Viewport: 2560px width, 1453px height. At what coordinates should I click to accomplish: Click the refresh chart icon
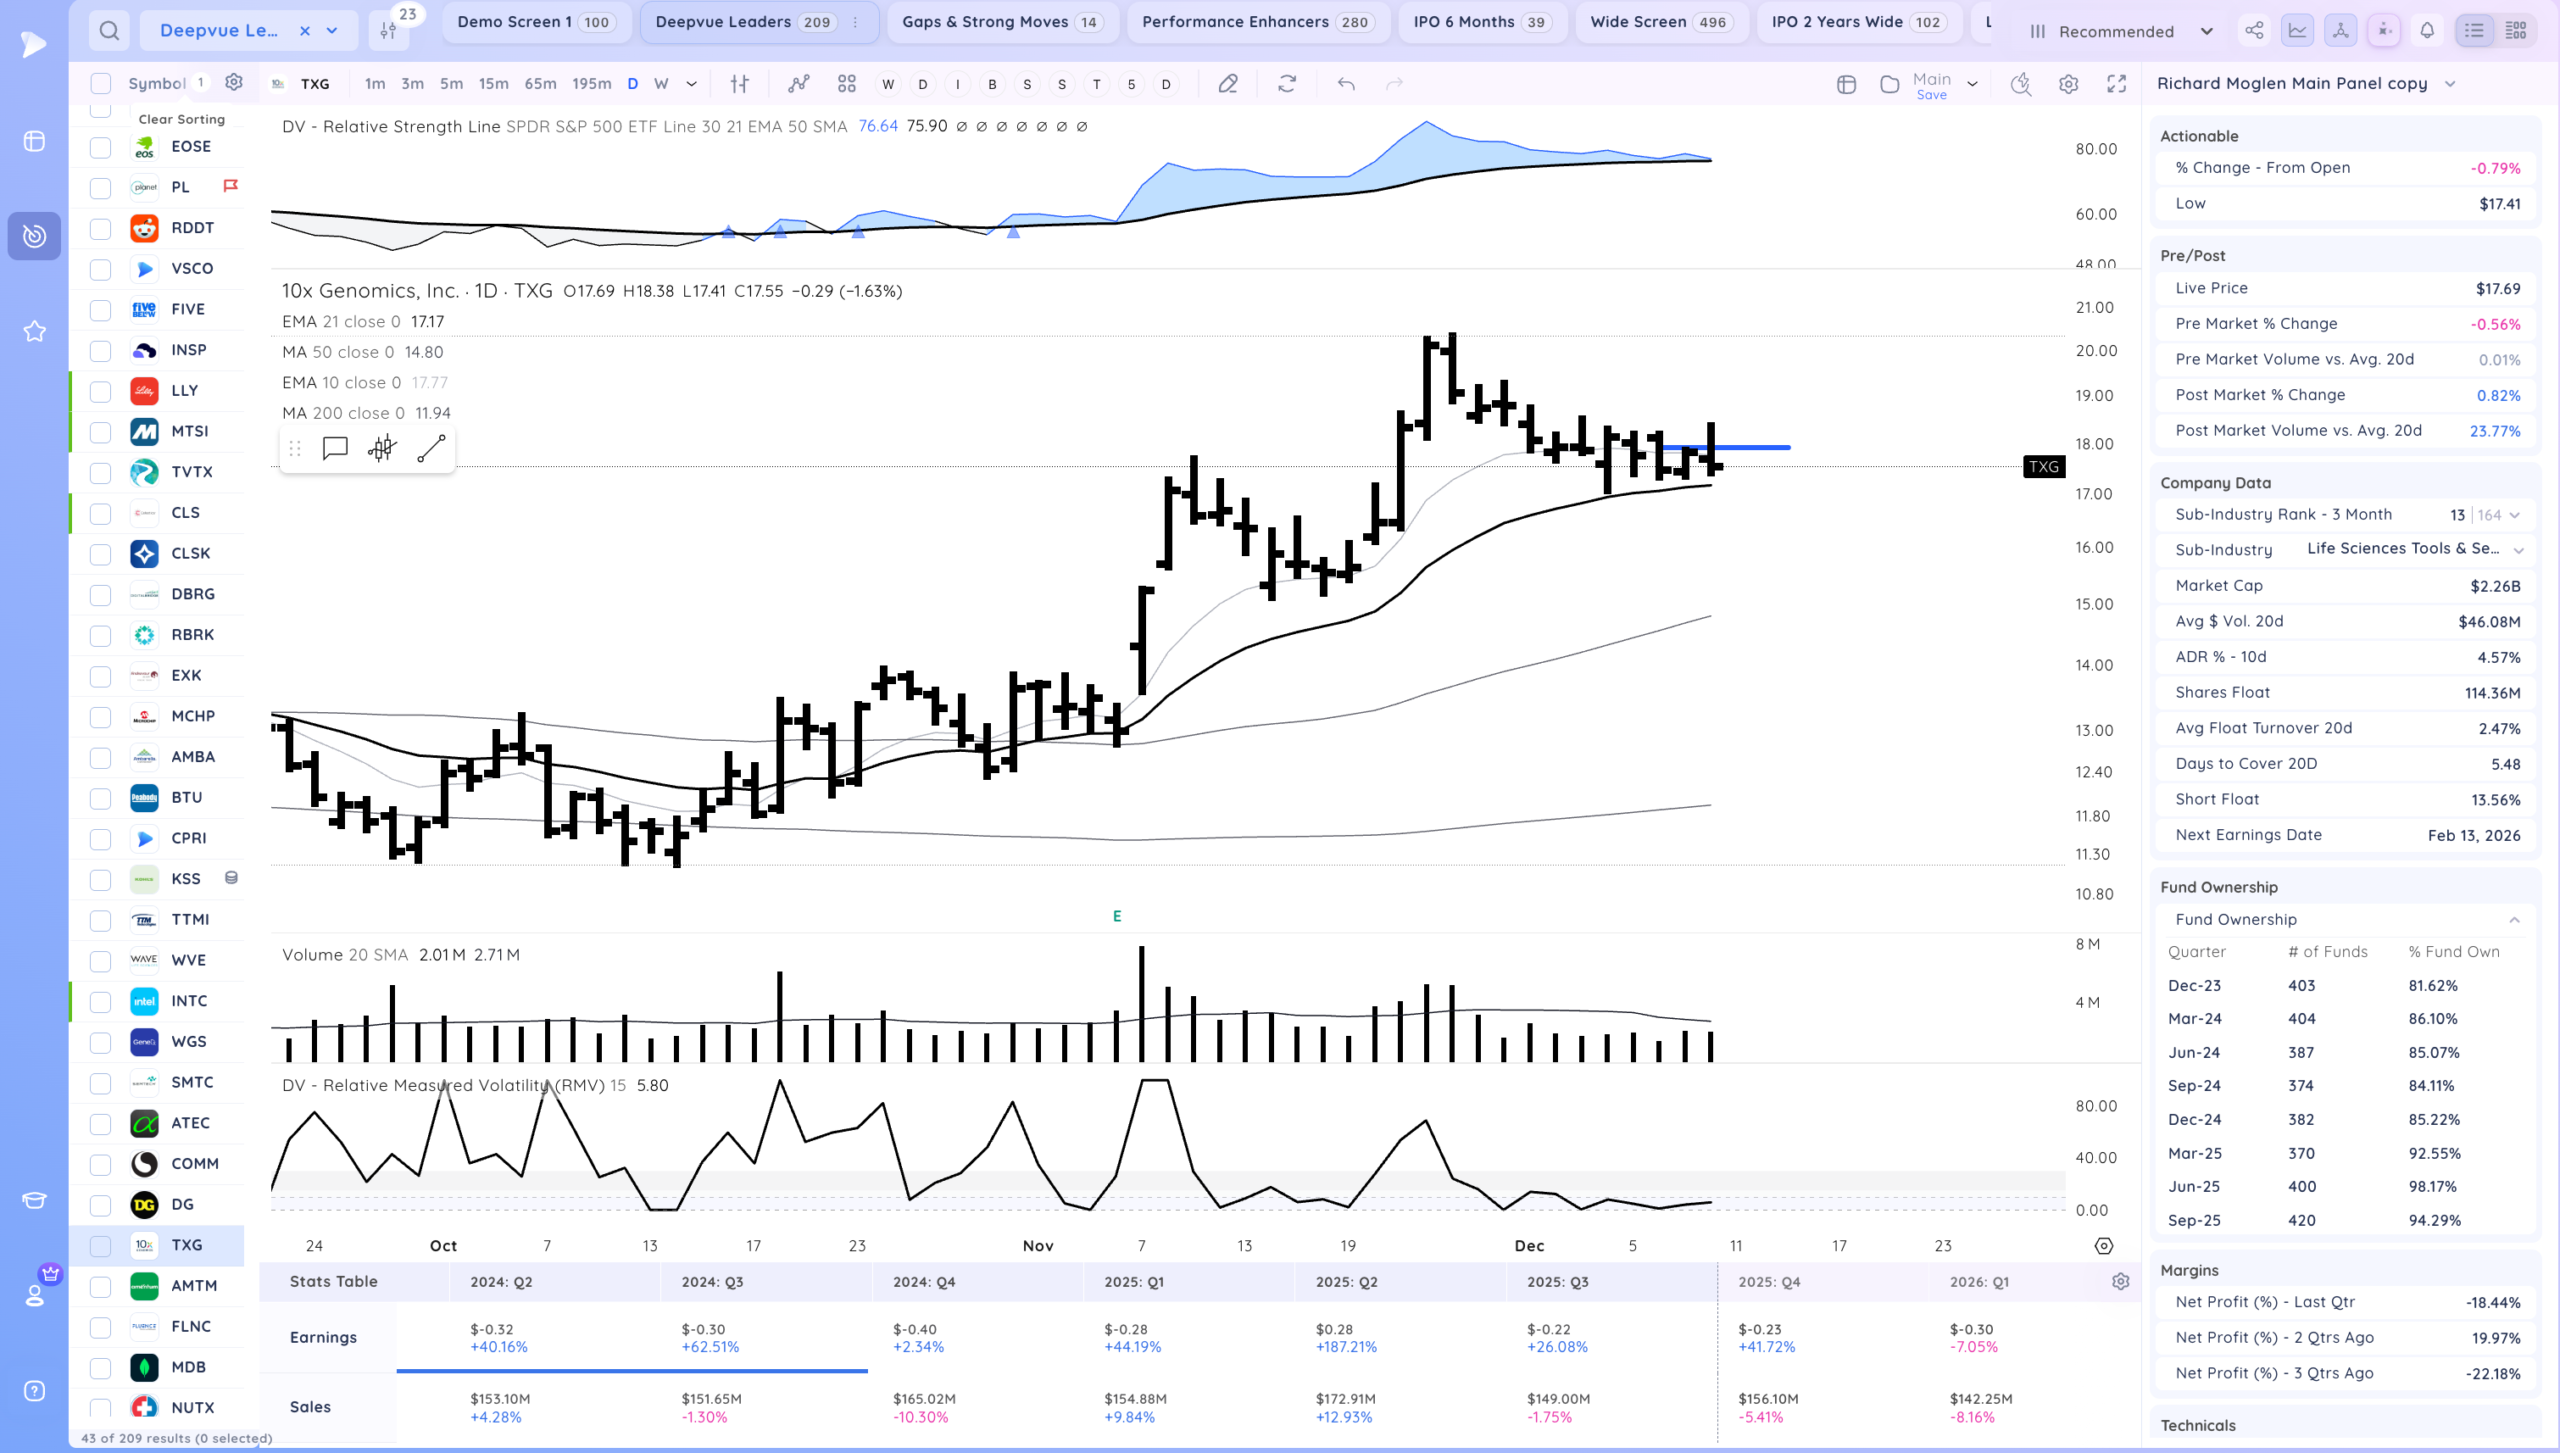point(1287,84)
